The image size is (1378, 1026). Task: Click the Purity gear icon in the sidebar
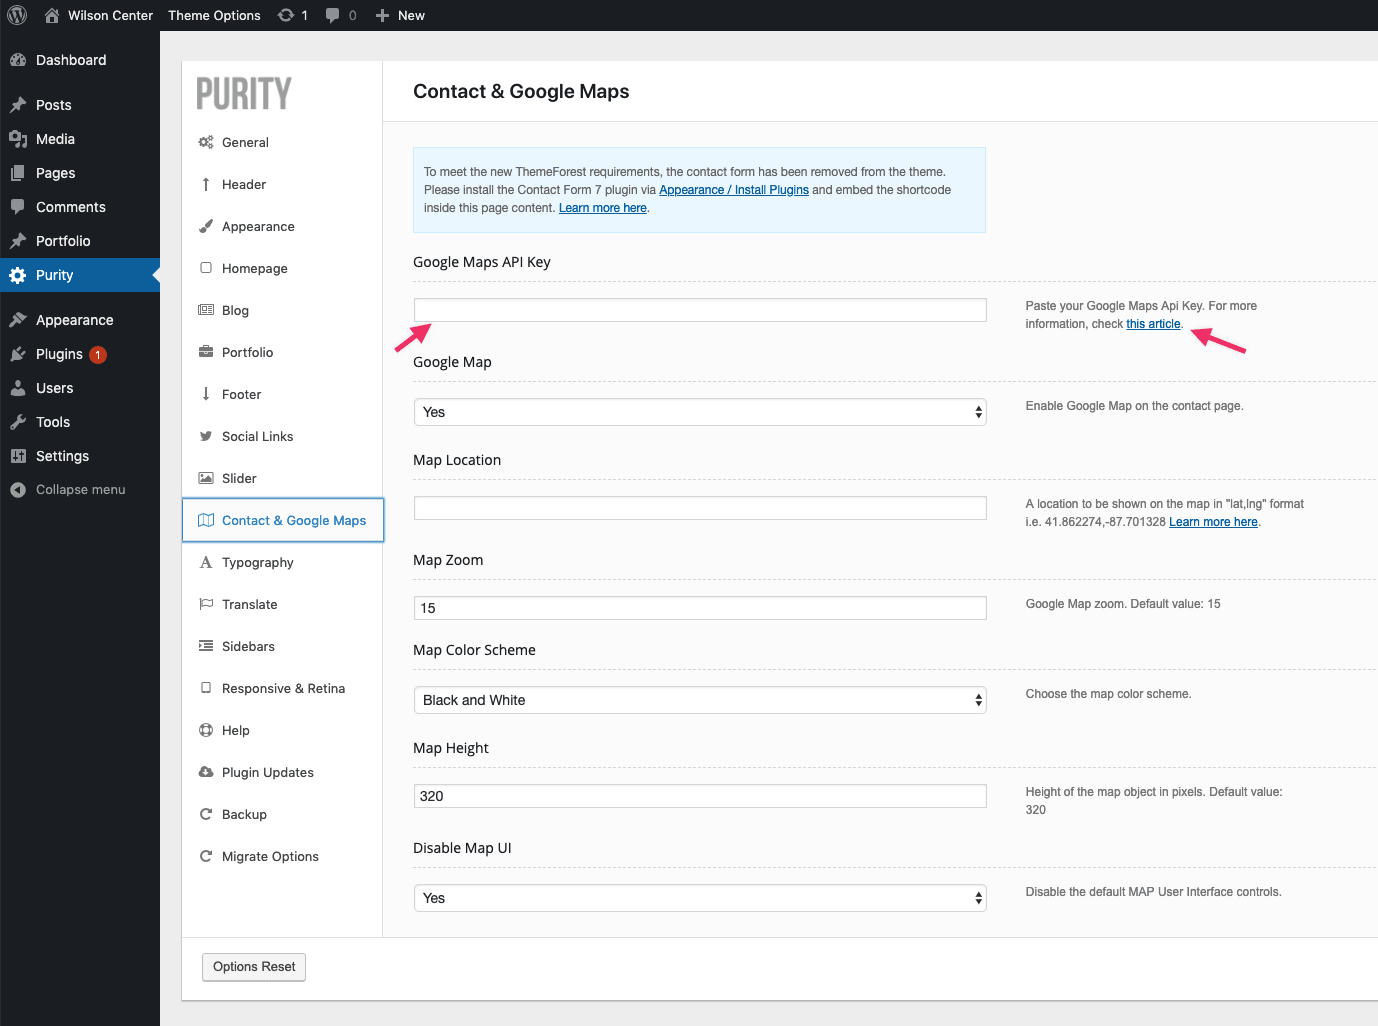[x=18, y=275]
